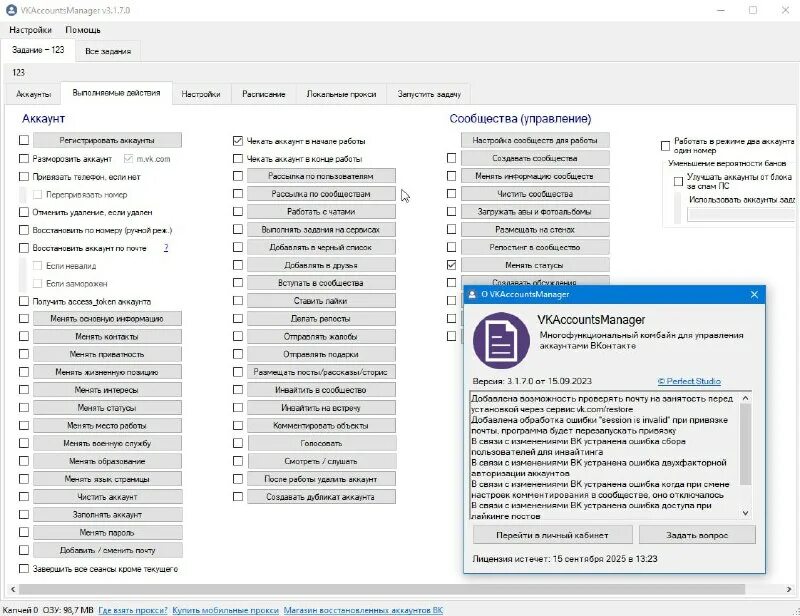The width and height of the screenshot is (800, 616).
Task: Click the Делать репосты button
Action: click(321, 318)
